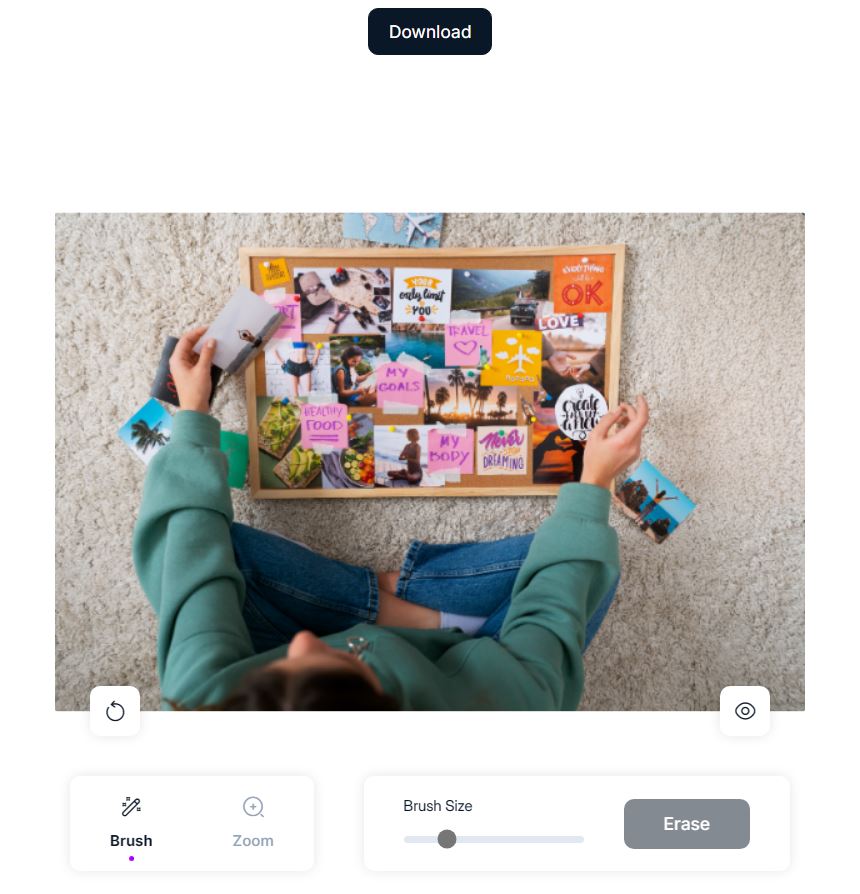The image size is (860, 894).
Task: Click the circular reset arrow icon
Action: click(115, 711)
